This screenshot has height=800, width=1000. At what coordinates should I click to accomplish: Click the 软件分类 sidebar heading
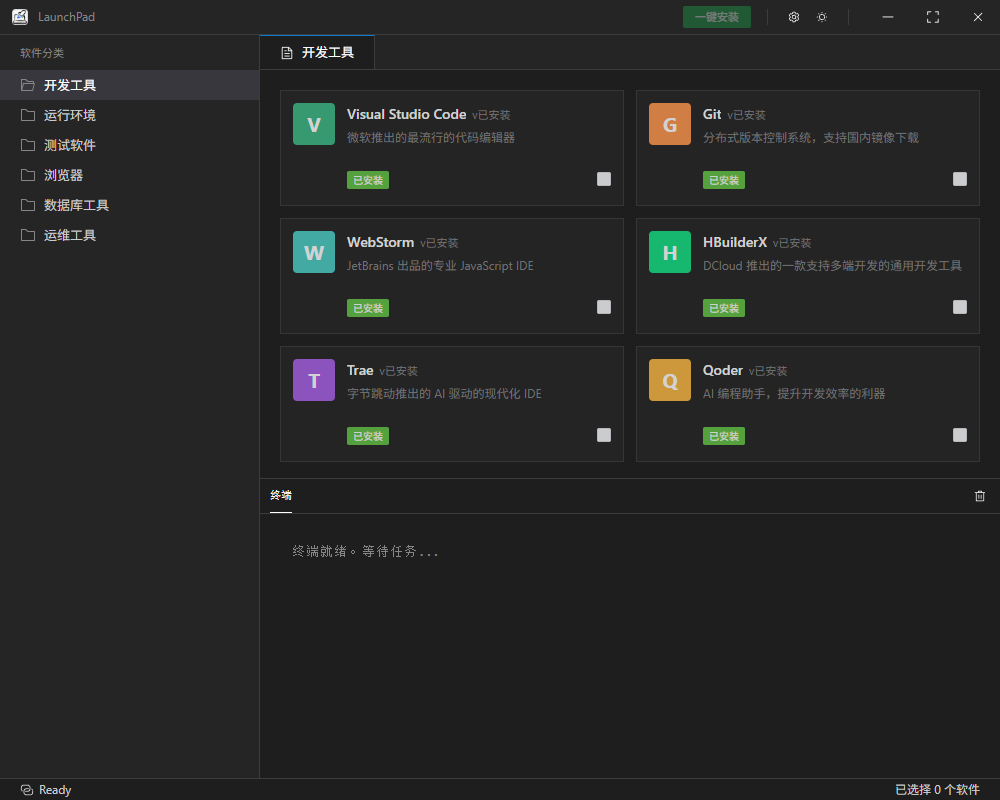(42, 53)
